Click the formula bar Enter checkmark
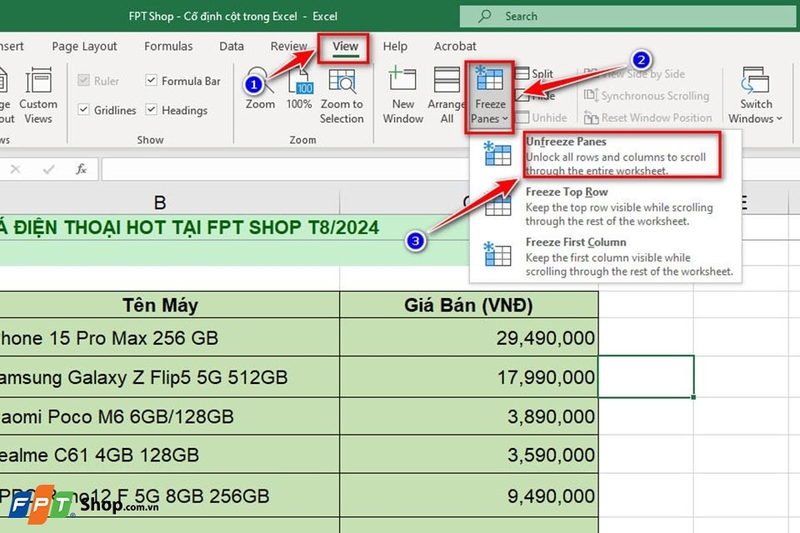Image resolution: width=800 pixels, height=533 pixels. click(x=48, y=169)
